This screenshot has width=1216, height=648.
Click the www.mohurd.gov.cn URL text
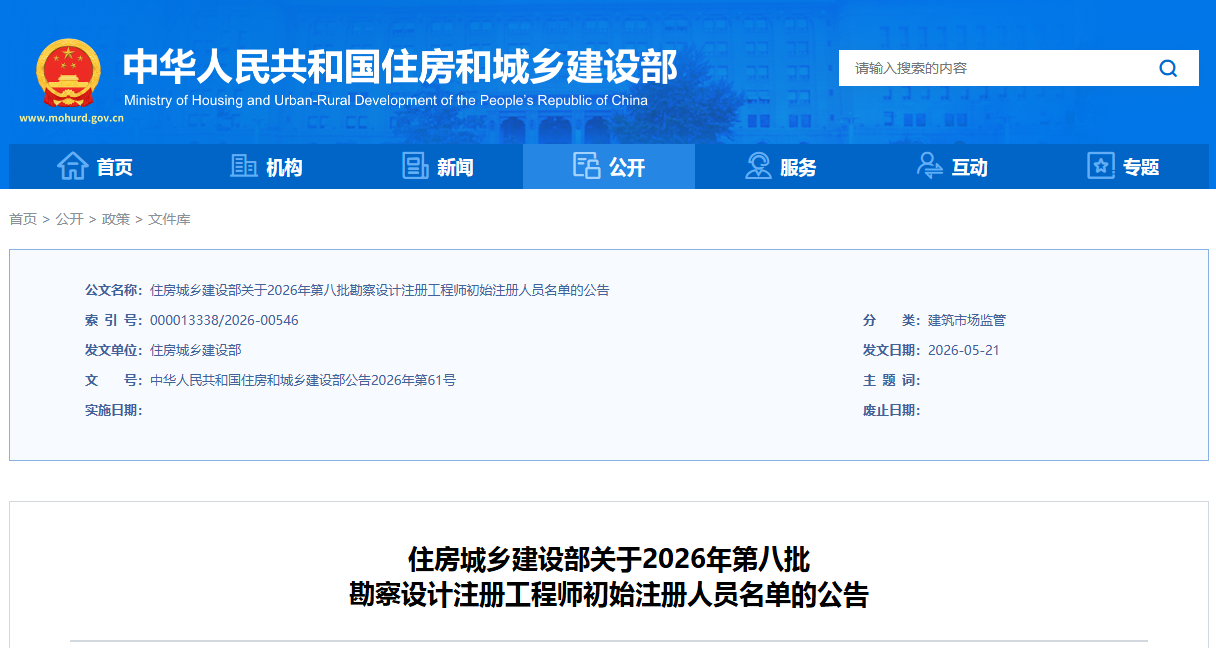[x=71, y=118]
